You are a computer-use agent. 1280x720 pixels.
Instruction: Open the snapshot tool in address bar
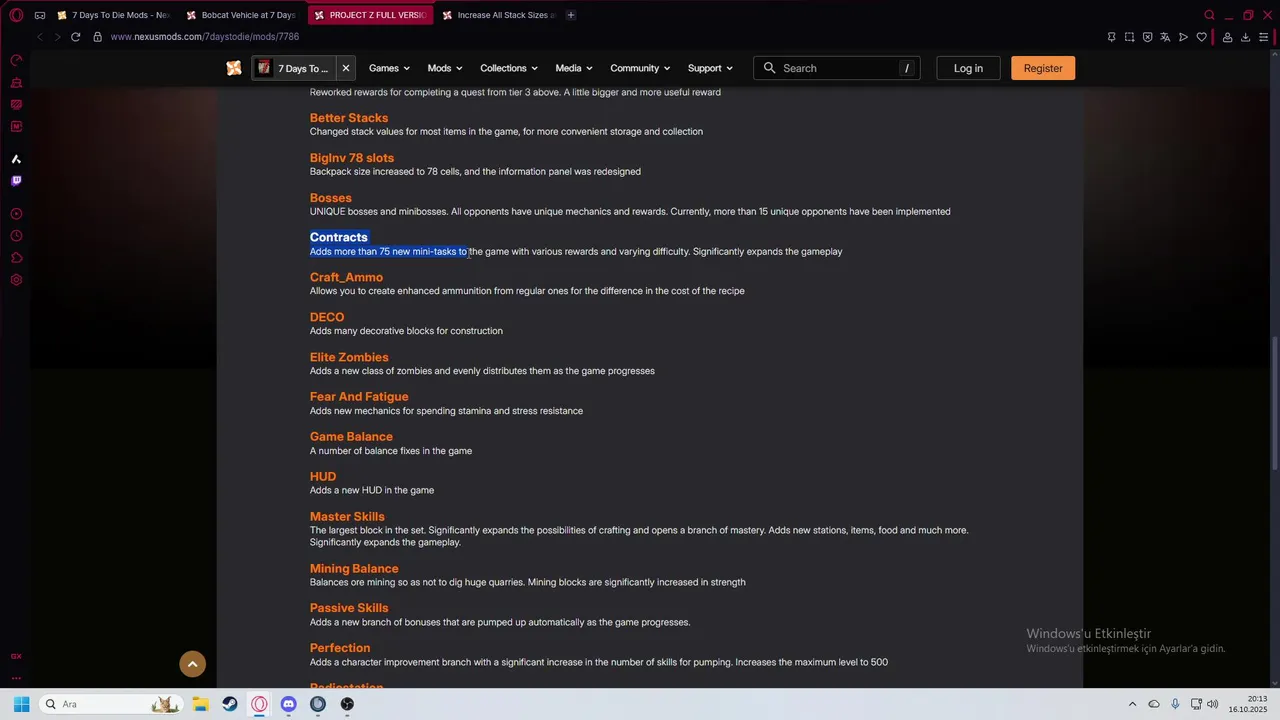tap(1129, 37)
